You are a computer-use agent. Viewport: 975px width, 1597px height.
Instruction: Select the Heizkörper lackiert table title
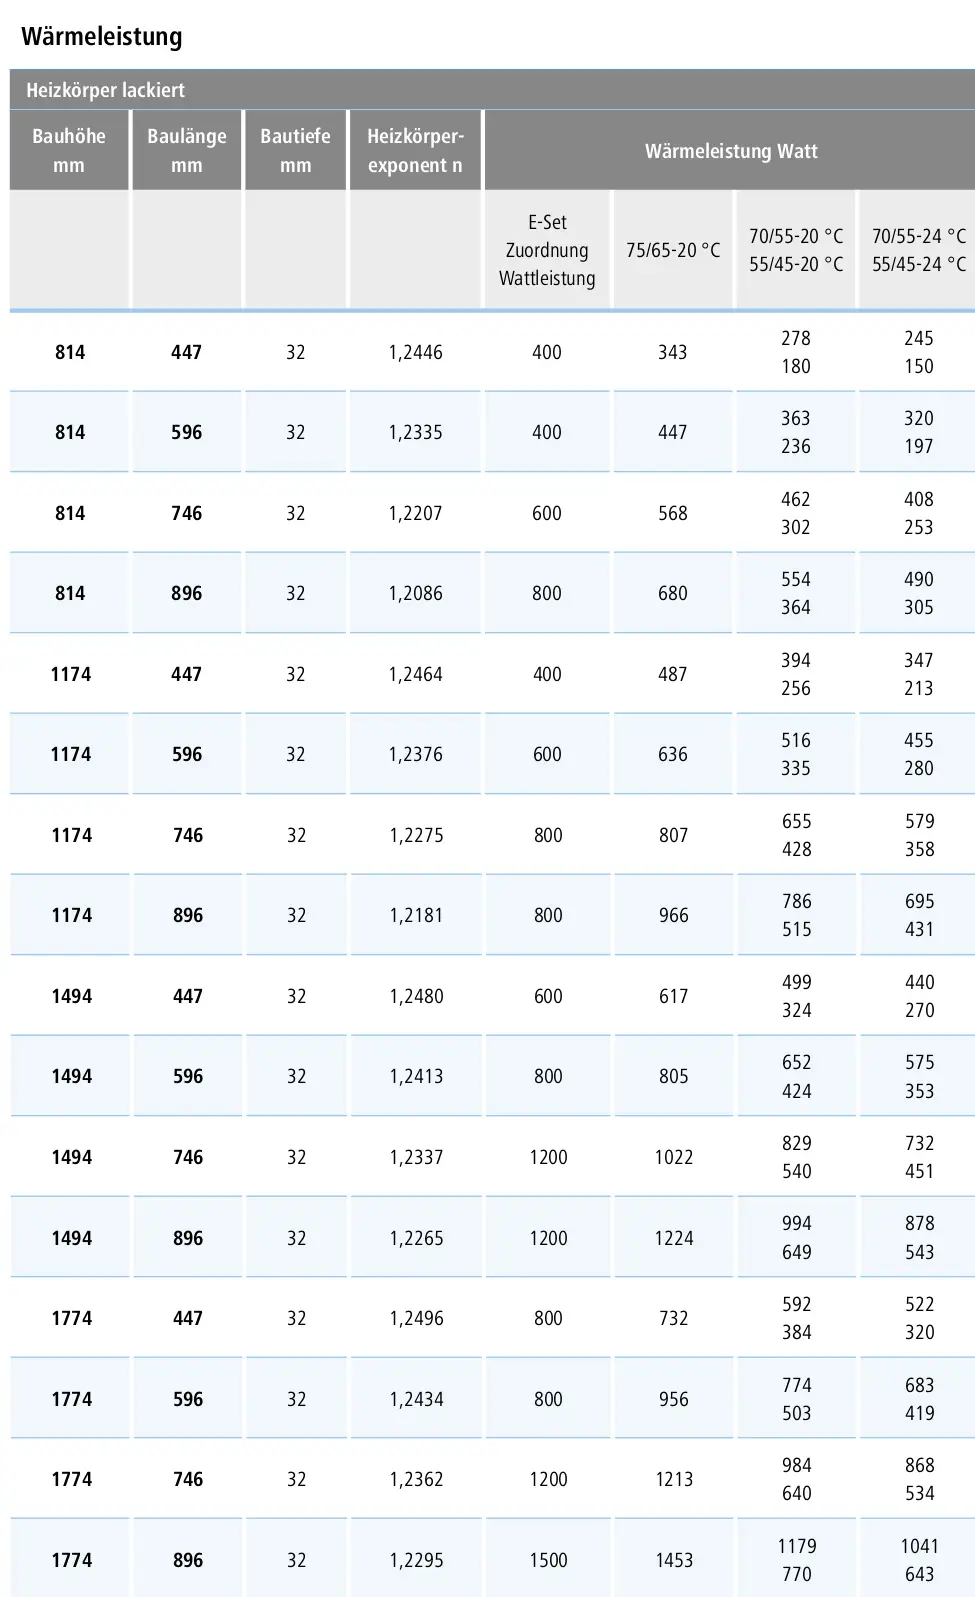105,90
